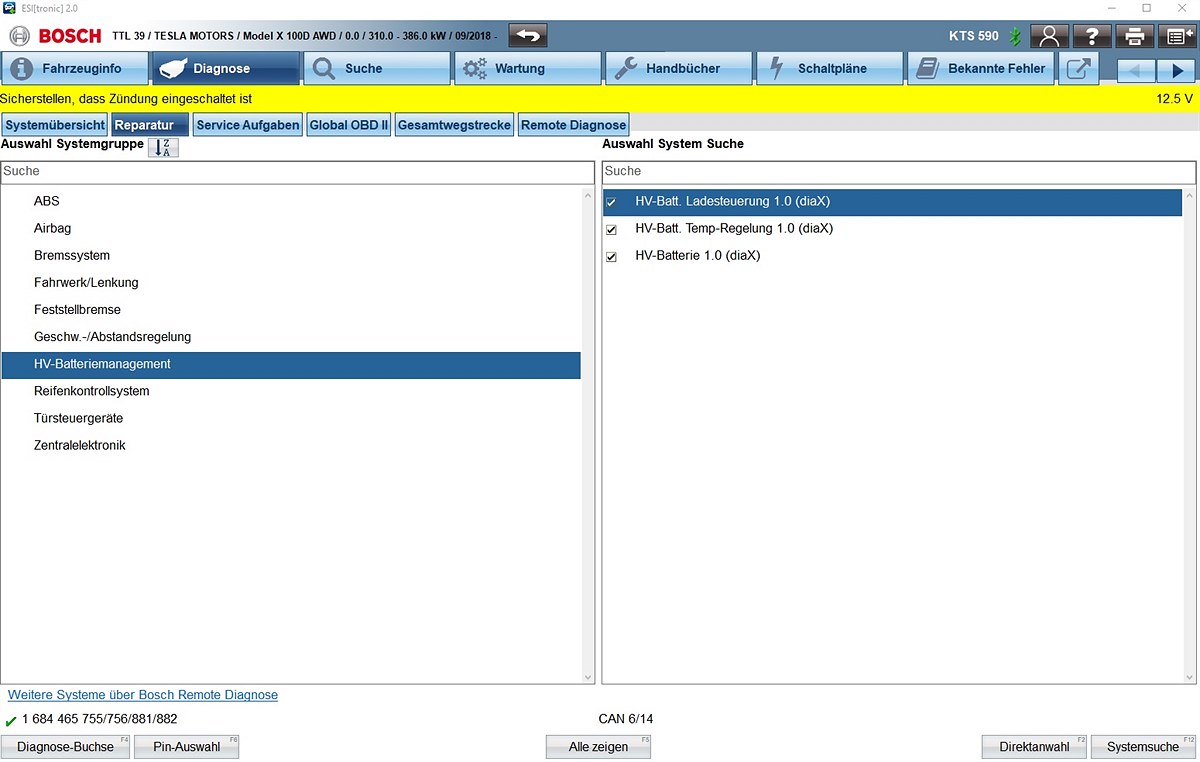Click the Bluetooth connection icon
This screenshot has height=762, width=1200.
tap(1015, 36)
